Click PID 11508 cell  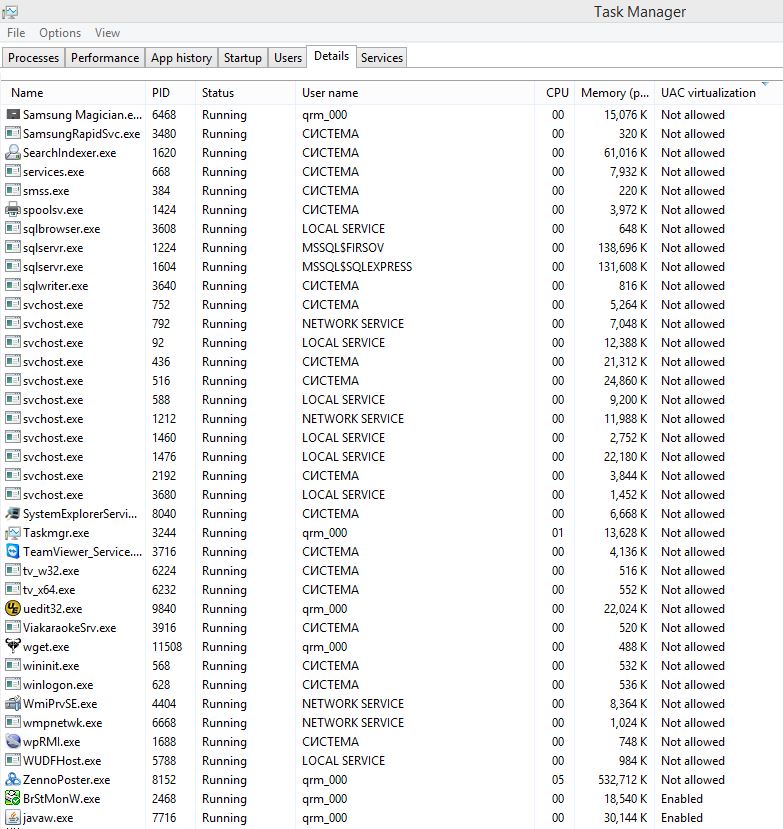click(167, 647)
